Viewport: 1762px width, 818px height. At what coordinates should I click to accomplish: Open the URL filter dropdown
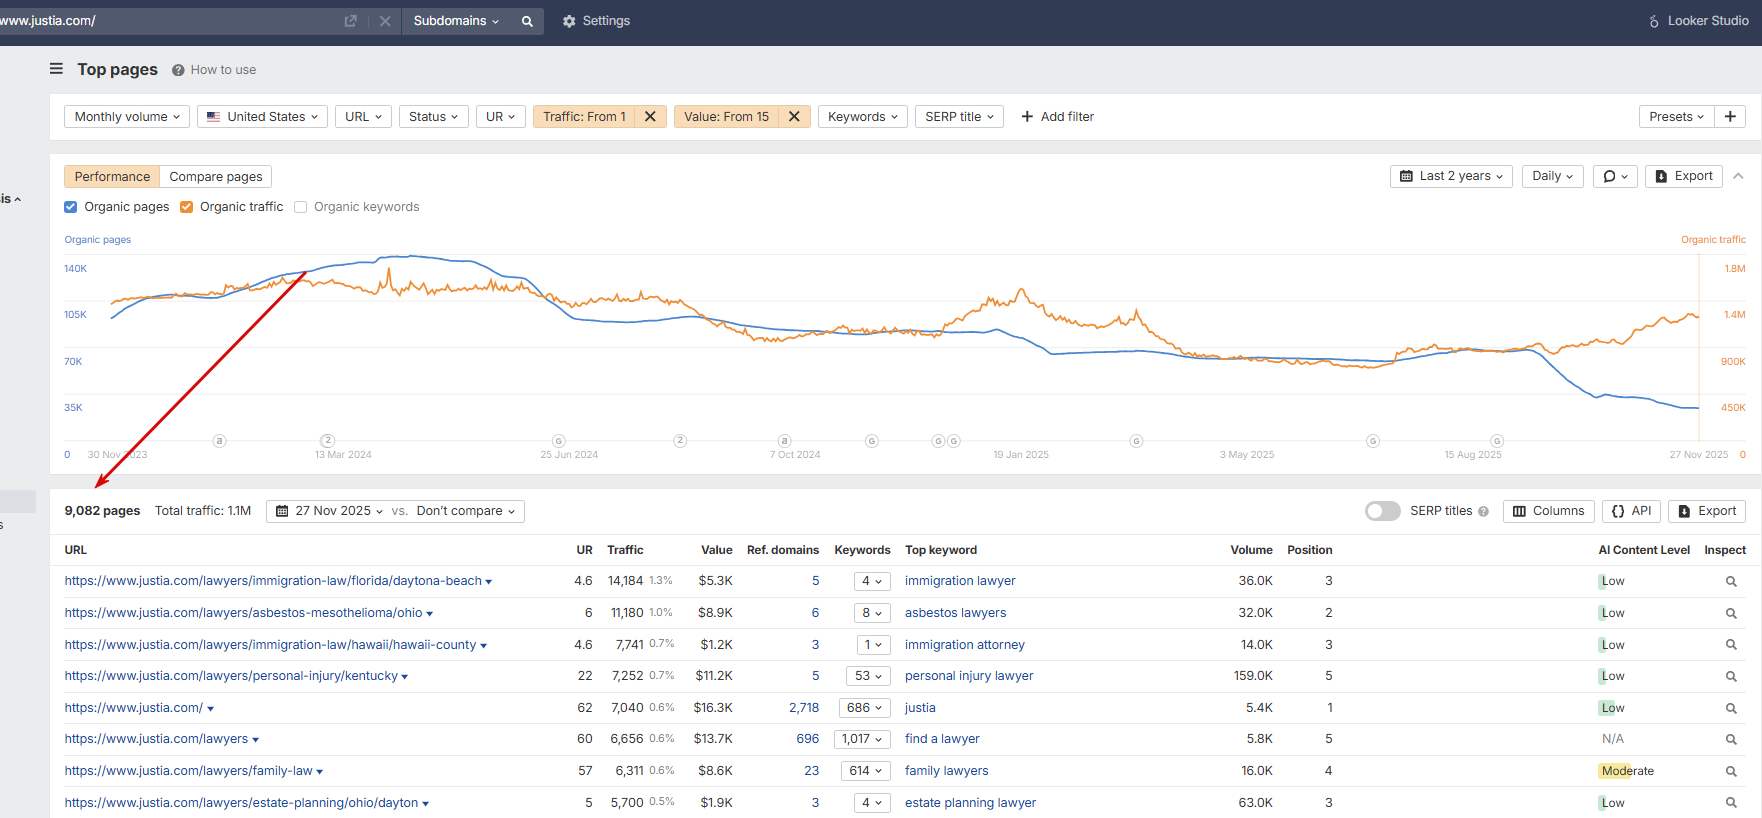pos(363,117)
